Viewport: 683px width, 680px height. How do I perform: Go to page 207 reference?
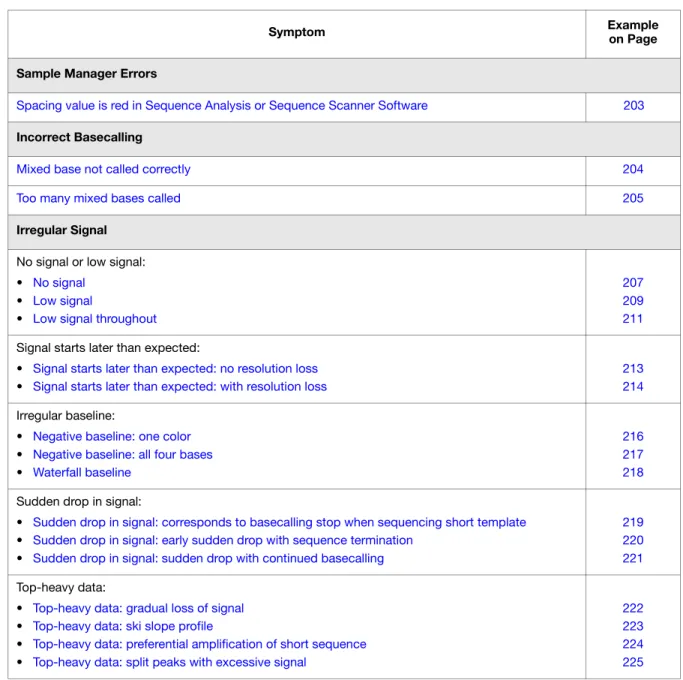pyautogui.click(x=633, y=283)
